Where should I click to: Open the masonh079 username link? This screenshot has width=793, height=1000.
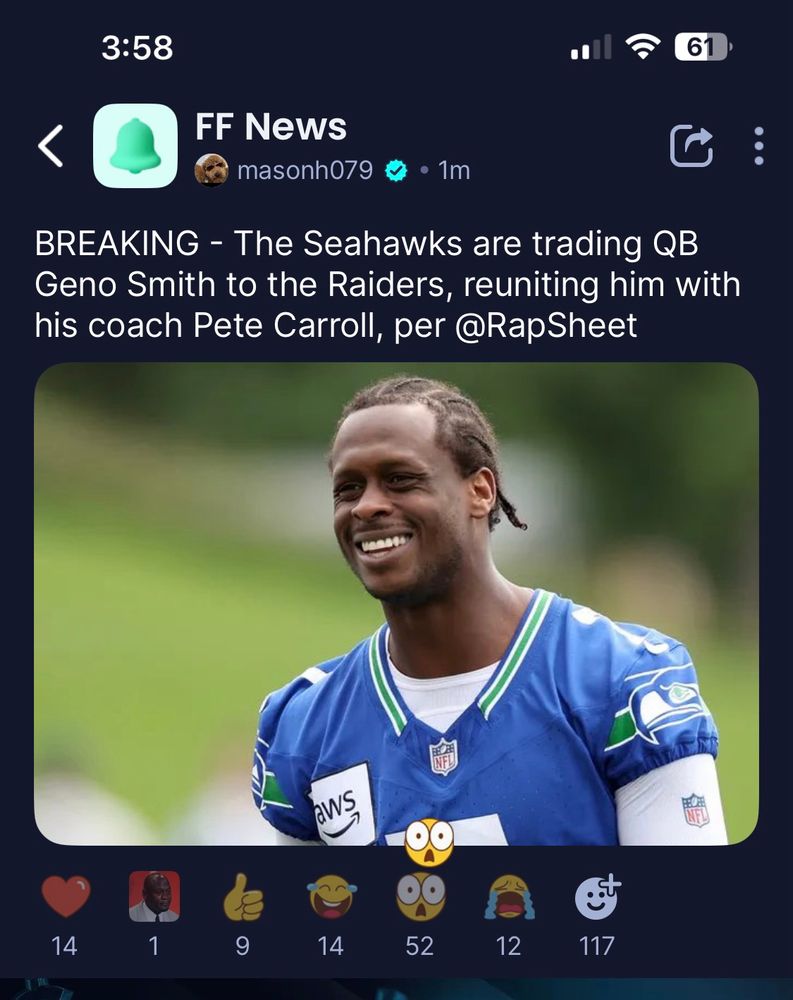tap(305, 170)
